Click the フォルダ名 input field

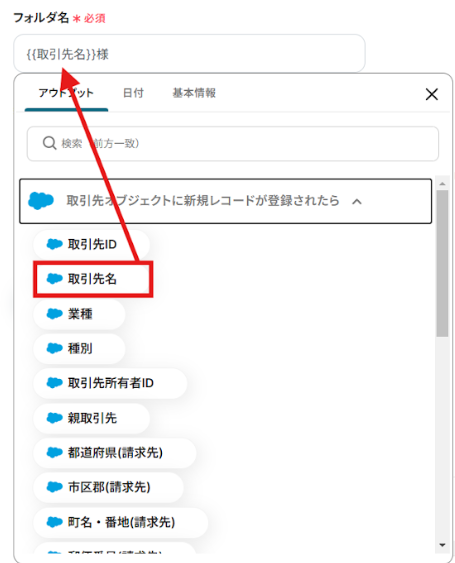pyautogui.click(x=189, y=54)
